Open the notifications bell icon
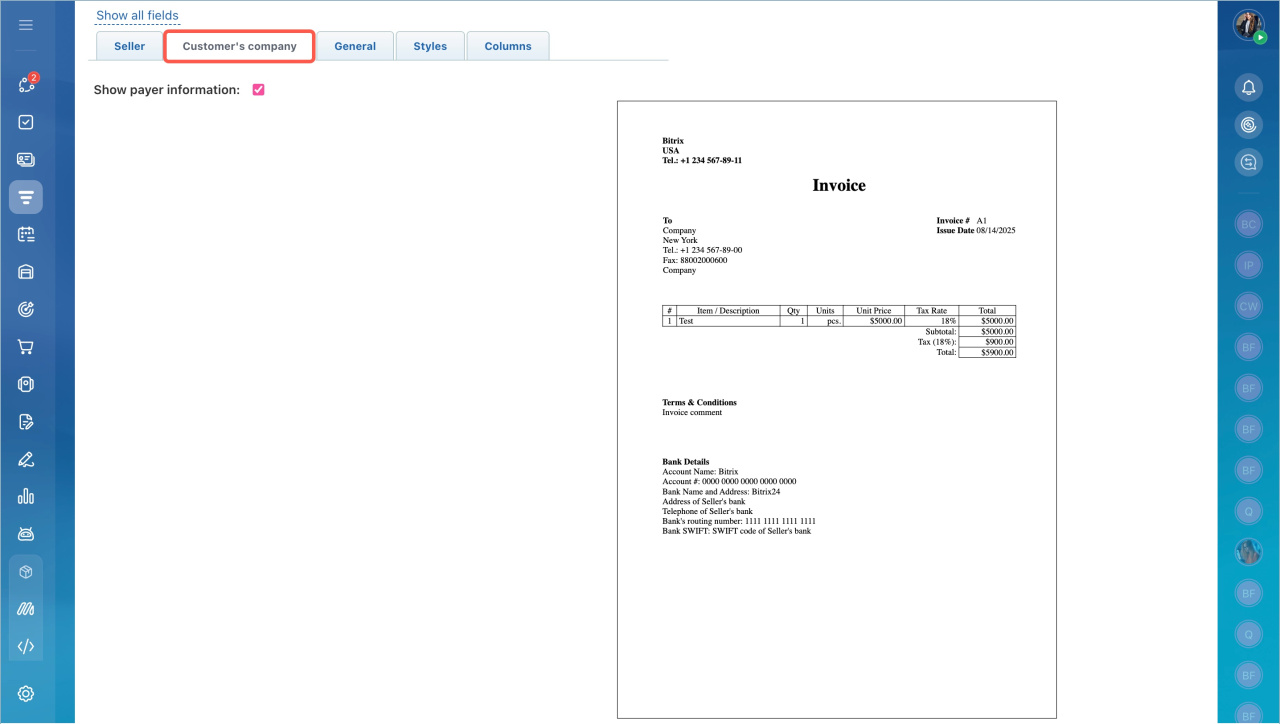This screenshot has width=1280, height=724. (1248, 88)
